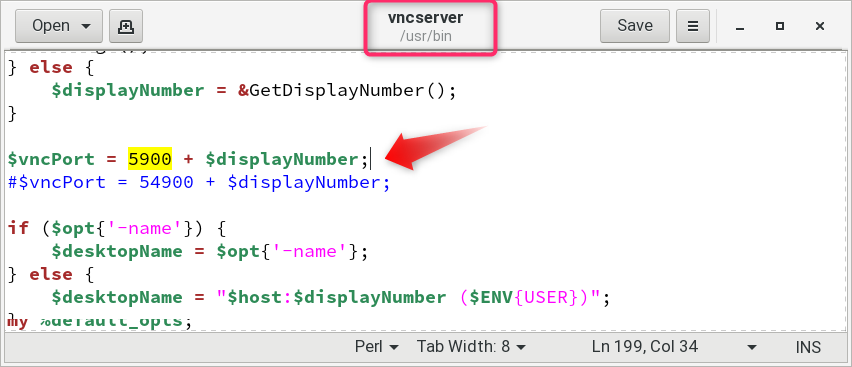
Task: Expand the Open recent files dropdown arrow
Action: point(86,26)
